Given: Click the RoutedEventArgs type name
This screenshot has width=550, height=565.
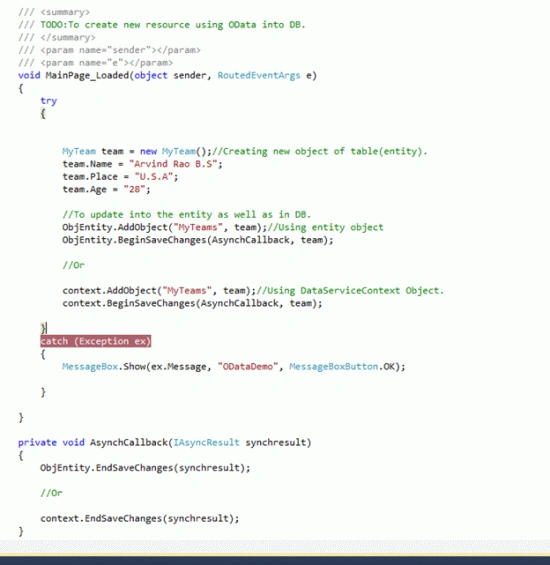Looking at the screenshot, I should point(259,75).
